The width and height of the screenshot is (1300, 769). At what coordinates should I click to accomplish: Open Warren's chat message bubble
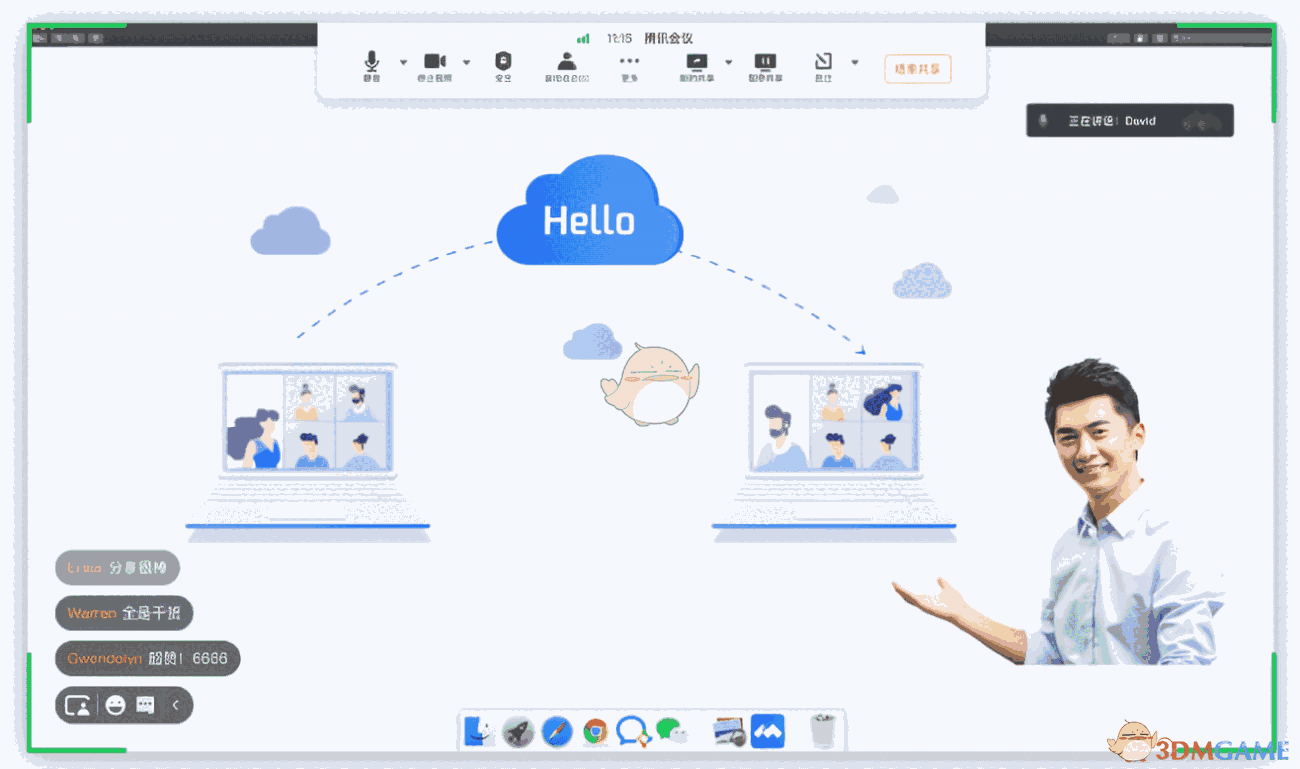pyautogui.click(x=124, y=613)
